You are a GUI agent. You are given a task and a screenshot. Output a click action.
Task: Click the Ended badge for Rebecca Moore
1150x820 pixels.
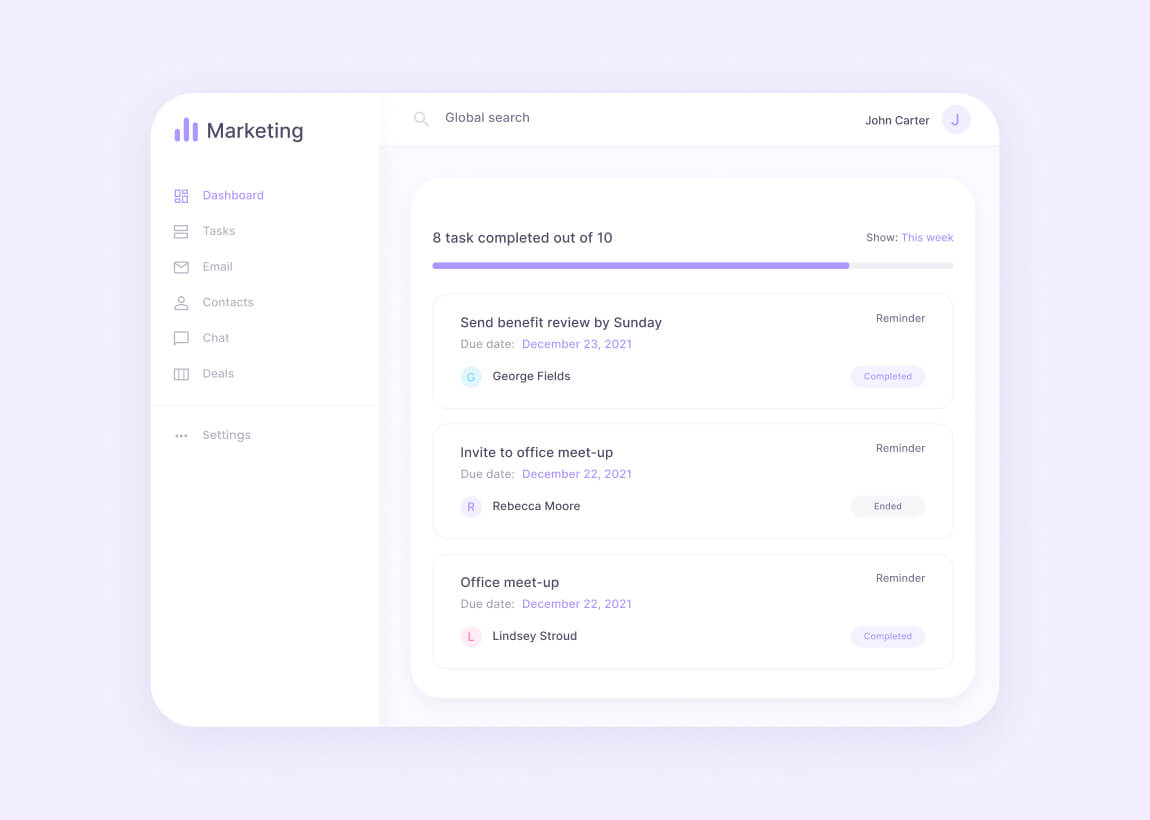coord(887,506)
